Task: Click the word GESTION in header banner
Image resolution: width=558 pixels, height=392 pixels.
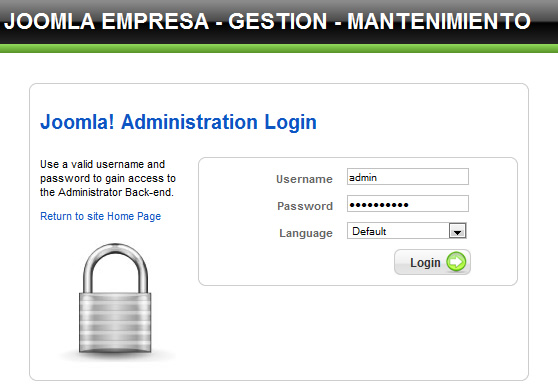Action: coord(278,21)
